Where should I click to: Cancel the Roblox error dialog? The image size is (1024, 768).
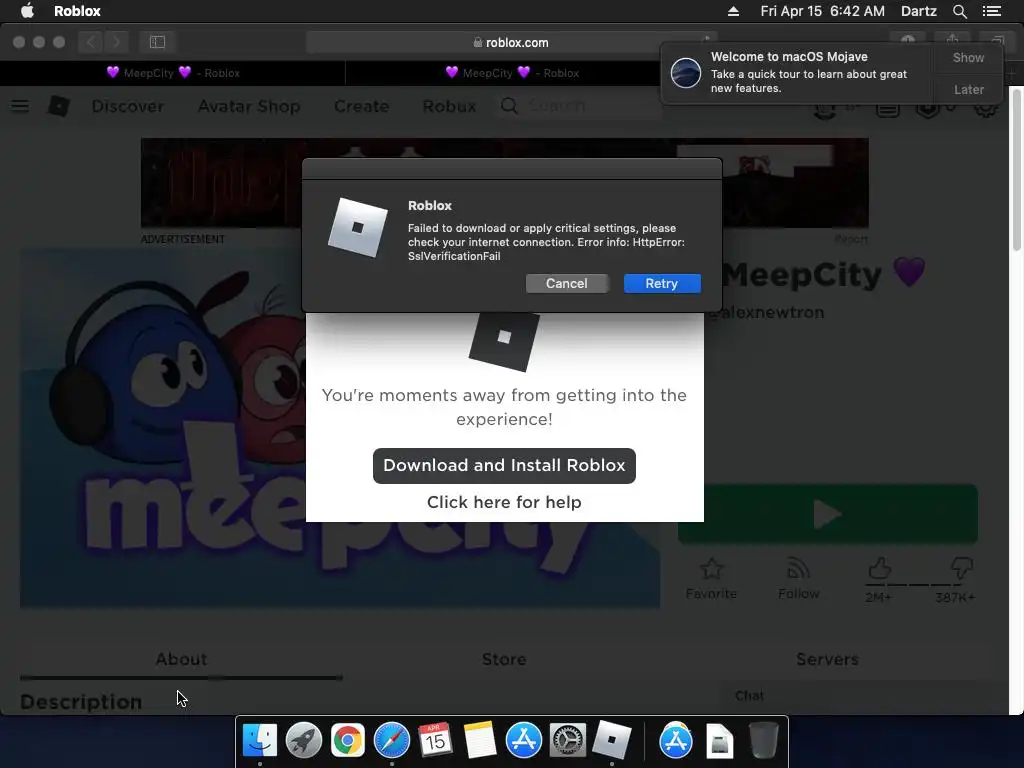click(x=566, y=283)
